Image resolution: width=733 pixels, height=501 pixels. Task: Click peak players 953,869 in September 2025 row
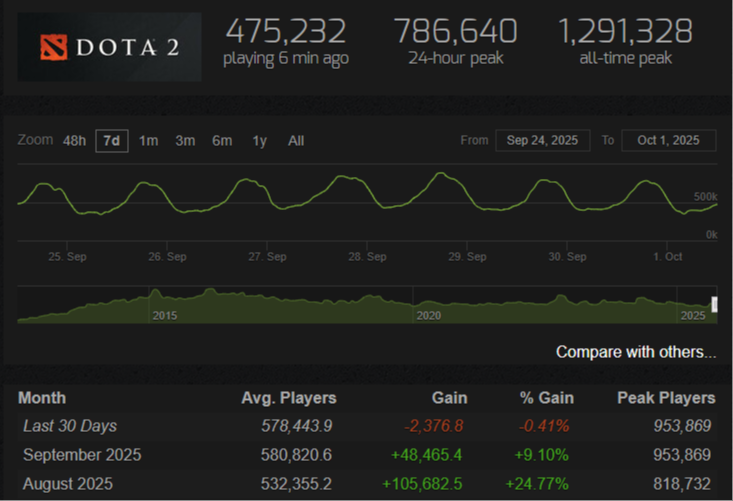(682, 455)
